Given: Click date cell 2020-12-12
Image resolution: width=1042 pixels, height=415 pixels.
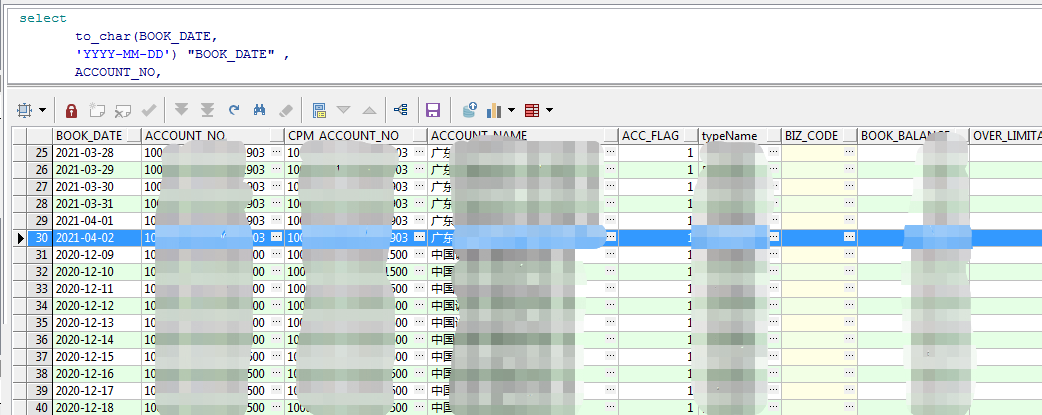Looking at the screenshot, I should point(97,305).
